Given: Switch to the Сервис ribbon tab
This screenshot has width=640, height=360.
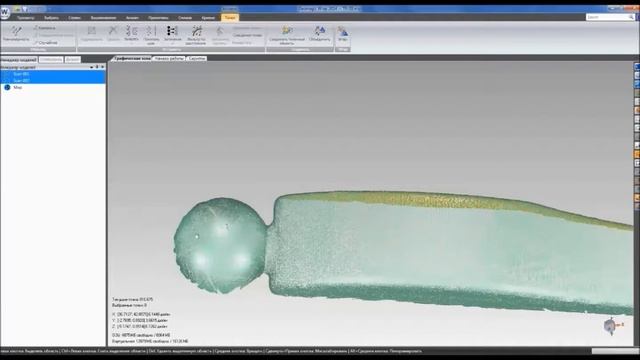Looking at the screenshot, I should [x=74, y=18].
